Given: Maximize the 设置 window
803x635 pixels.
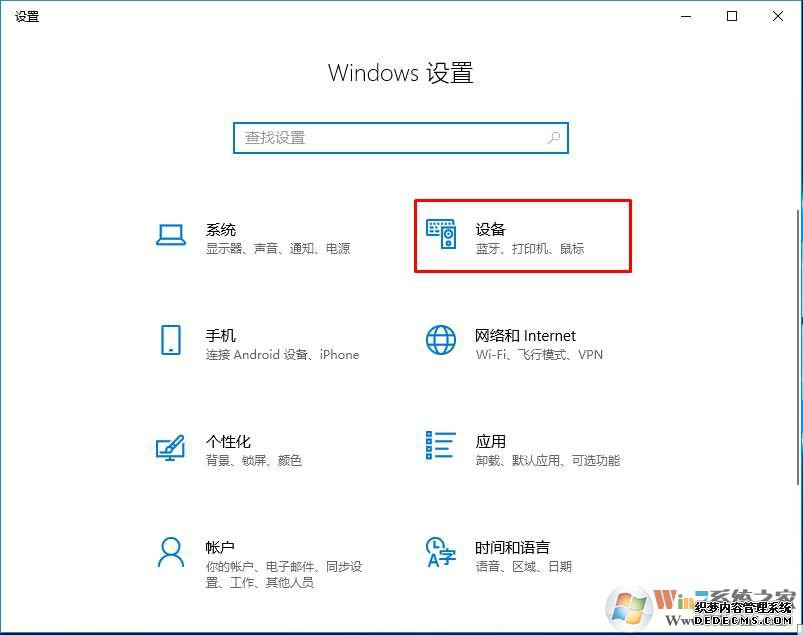Looking at the screenshot, I should (732, 16).
